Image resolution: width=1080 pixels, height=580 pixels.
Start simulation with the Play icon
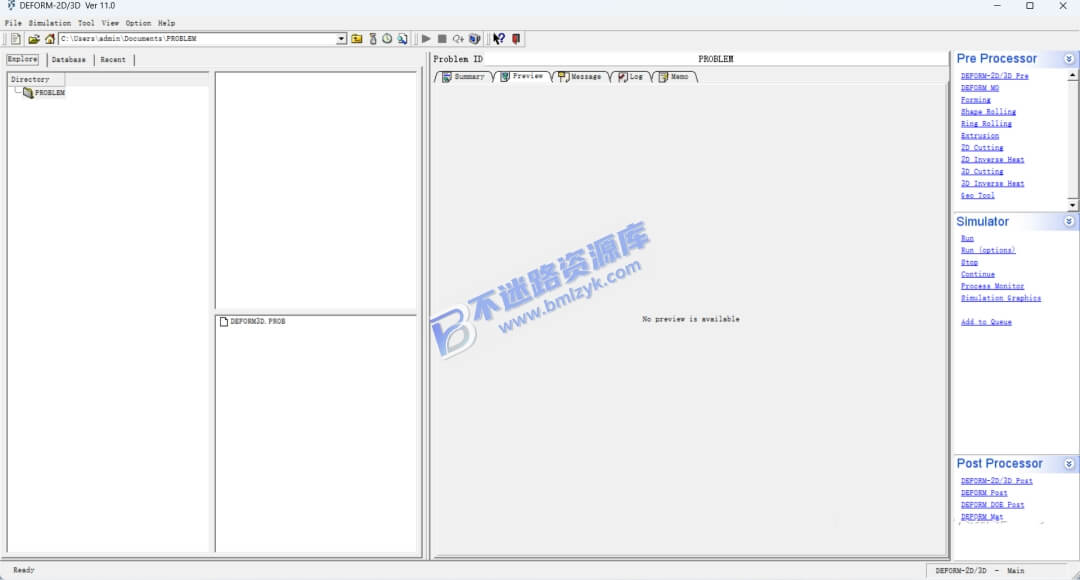click(426, 39)
